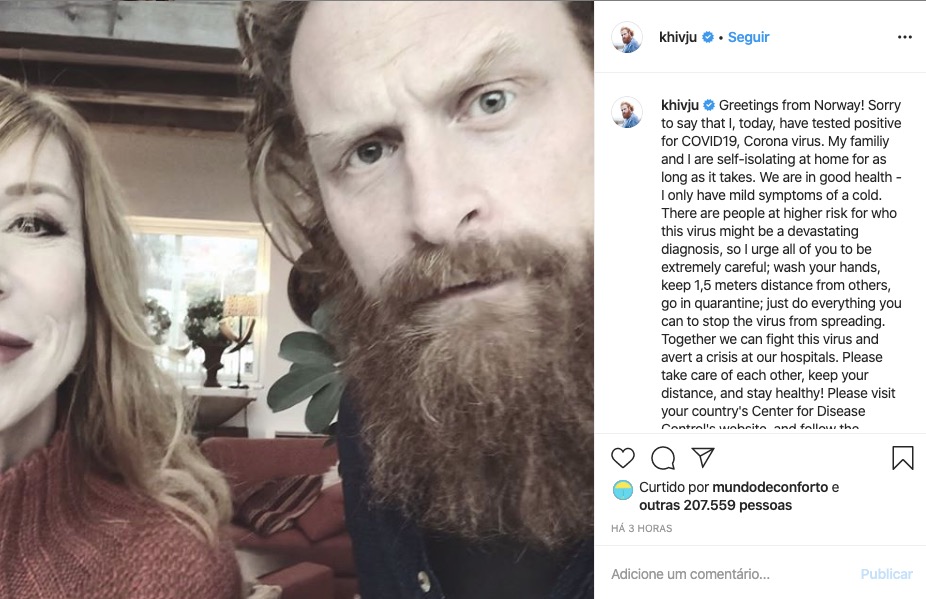
Task: Open khivju's profile picture in the header
Action: coord(628,36)
